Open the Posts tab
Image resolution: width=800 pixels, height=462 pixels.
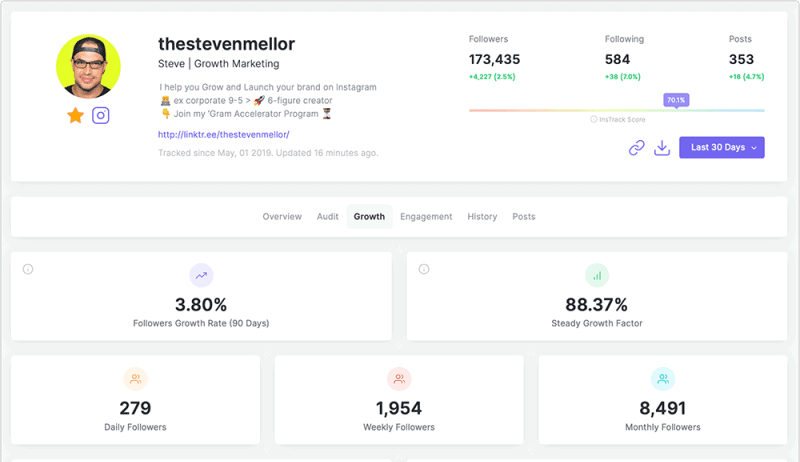click(x=523, y=217)
